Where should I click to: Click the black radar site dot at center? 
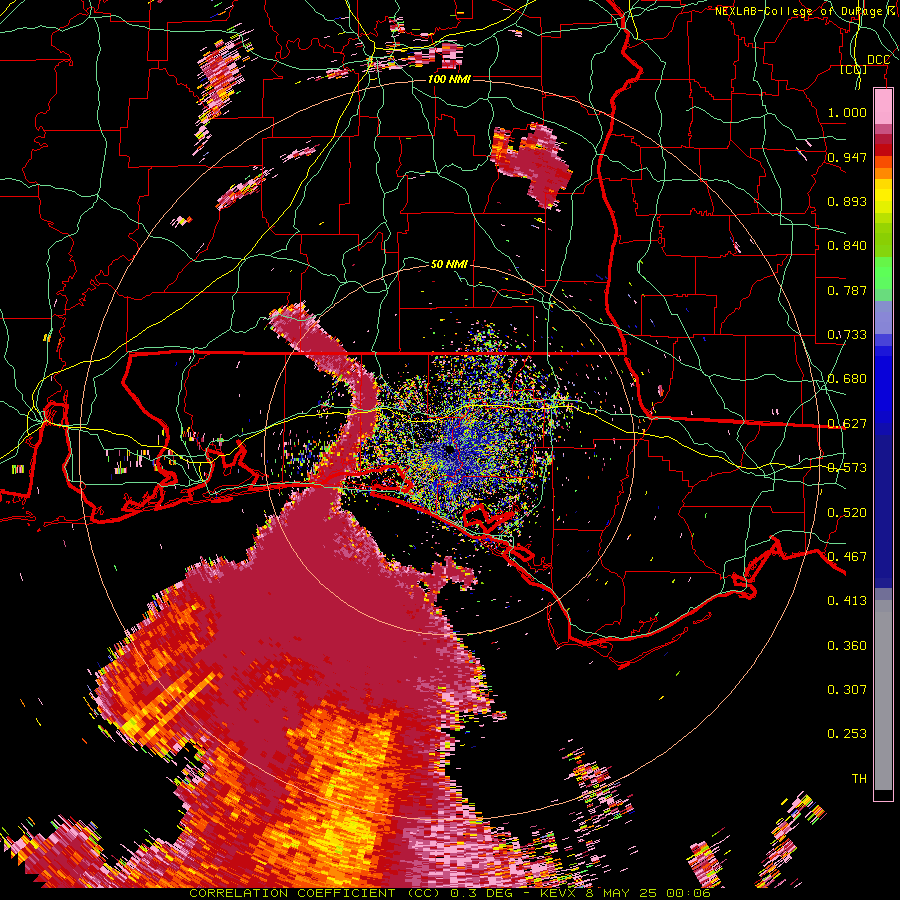449,449
